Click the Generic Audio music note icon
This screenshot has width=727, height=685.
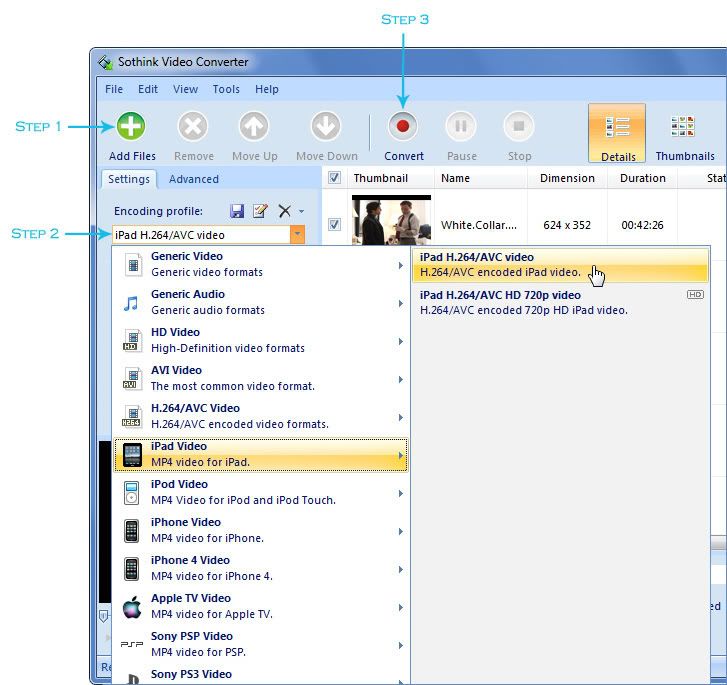click(131, 303)
